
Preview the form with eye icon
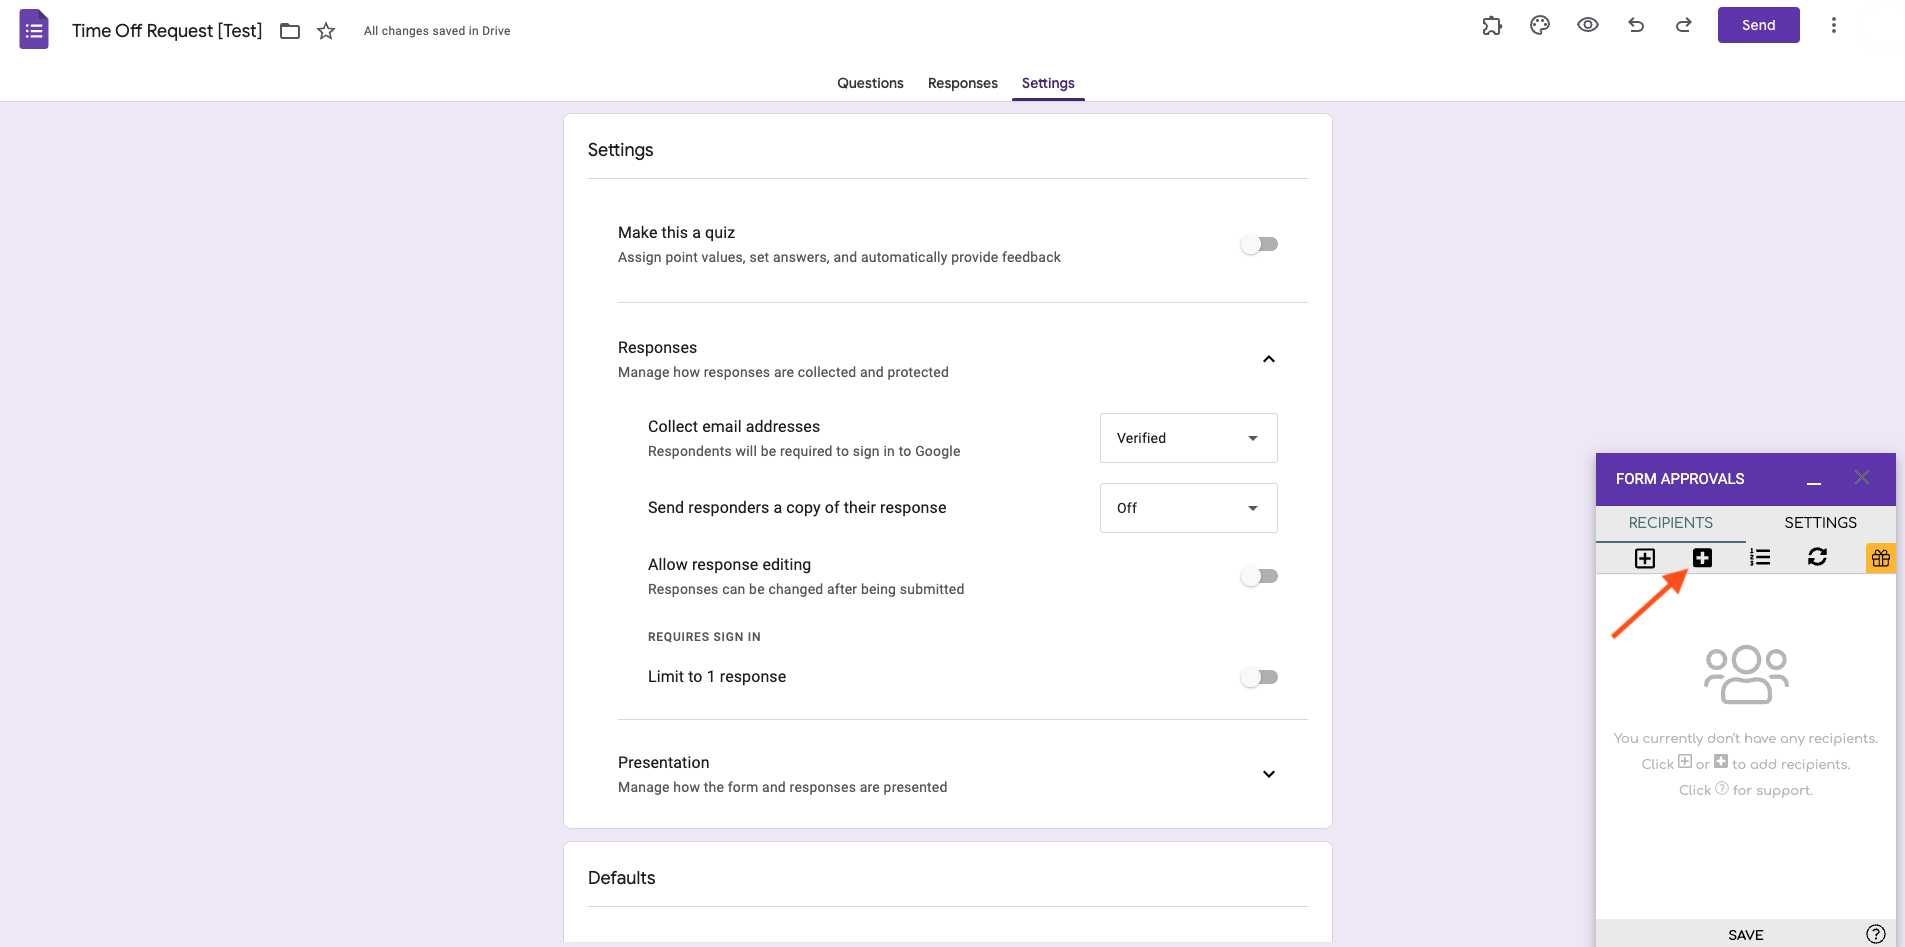(x=1588, y=26)
